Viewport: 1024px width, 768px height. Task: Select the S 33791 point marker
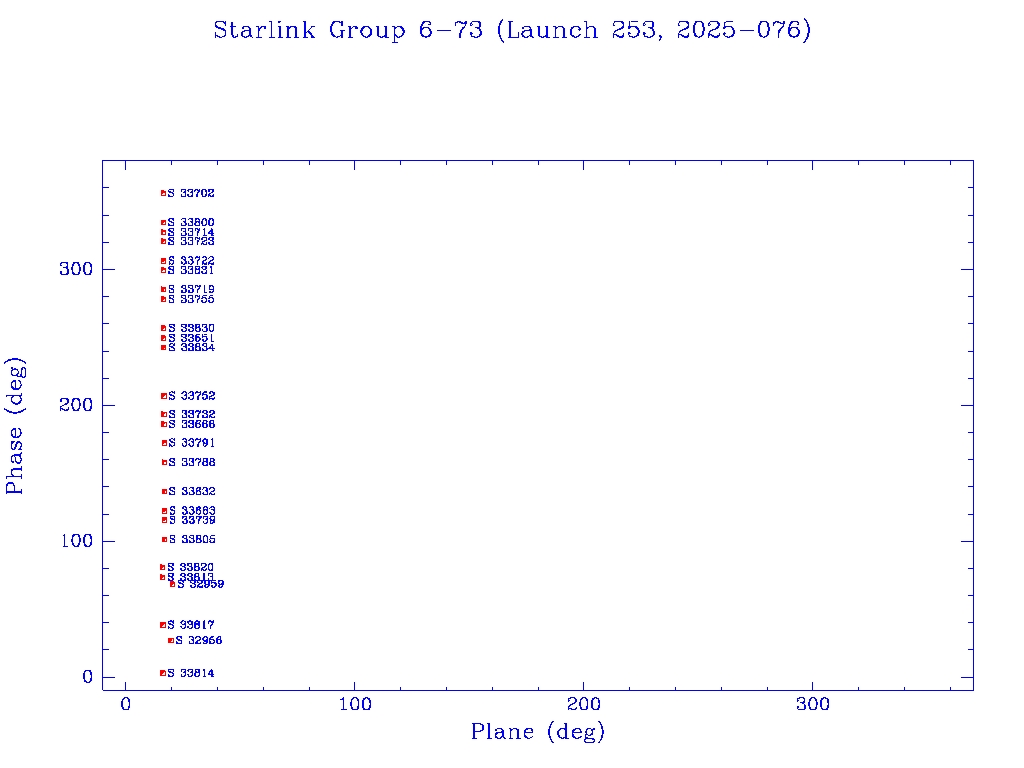pos(164,443)
